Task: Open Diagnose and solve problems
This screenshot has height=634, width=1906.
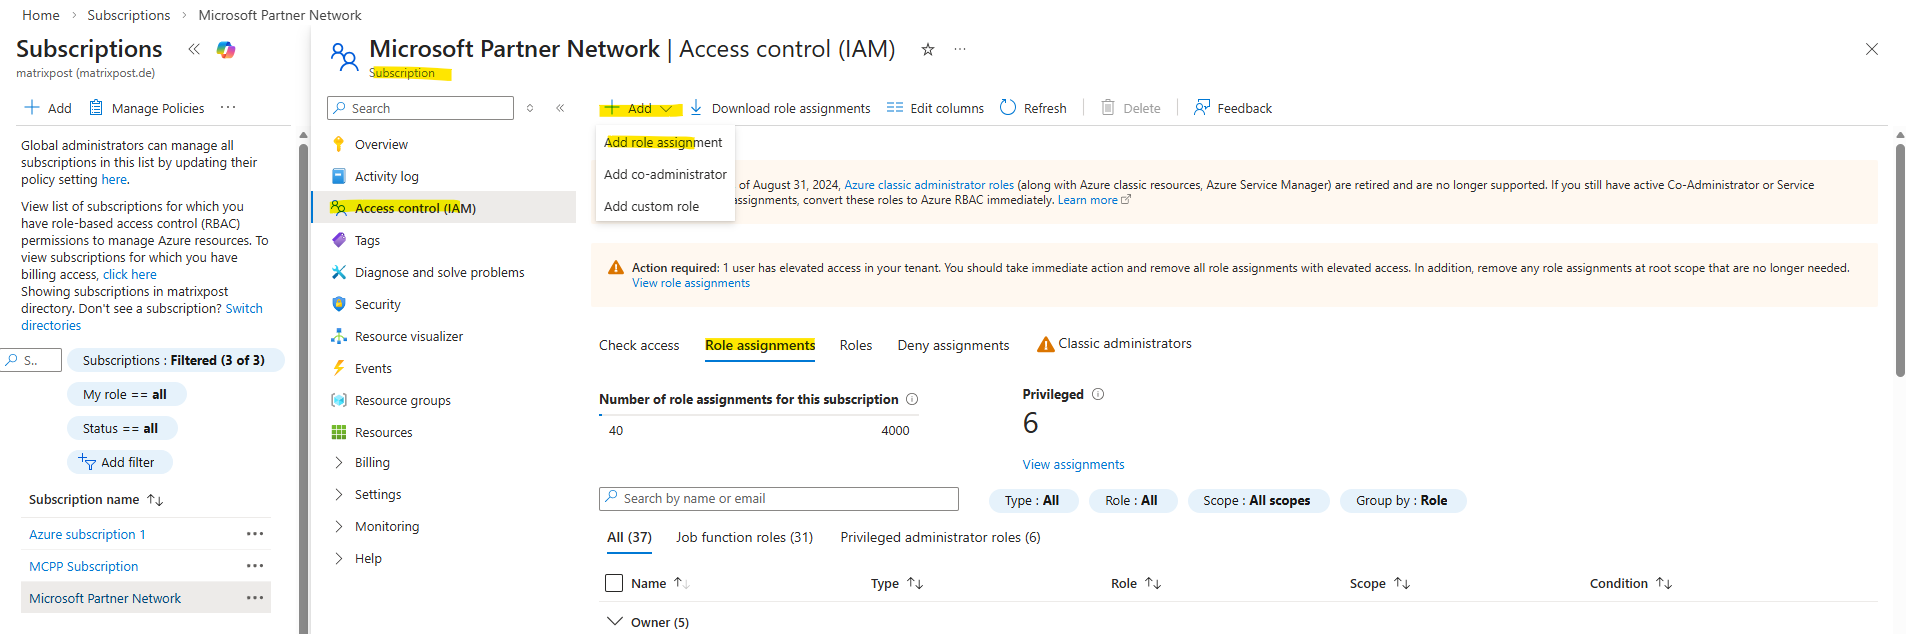Action: click(x=439, y=272)
